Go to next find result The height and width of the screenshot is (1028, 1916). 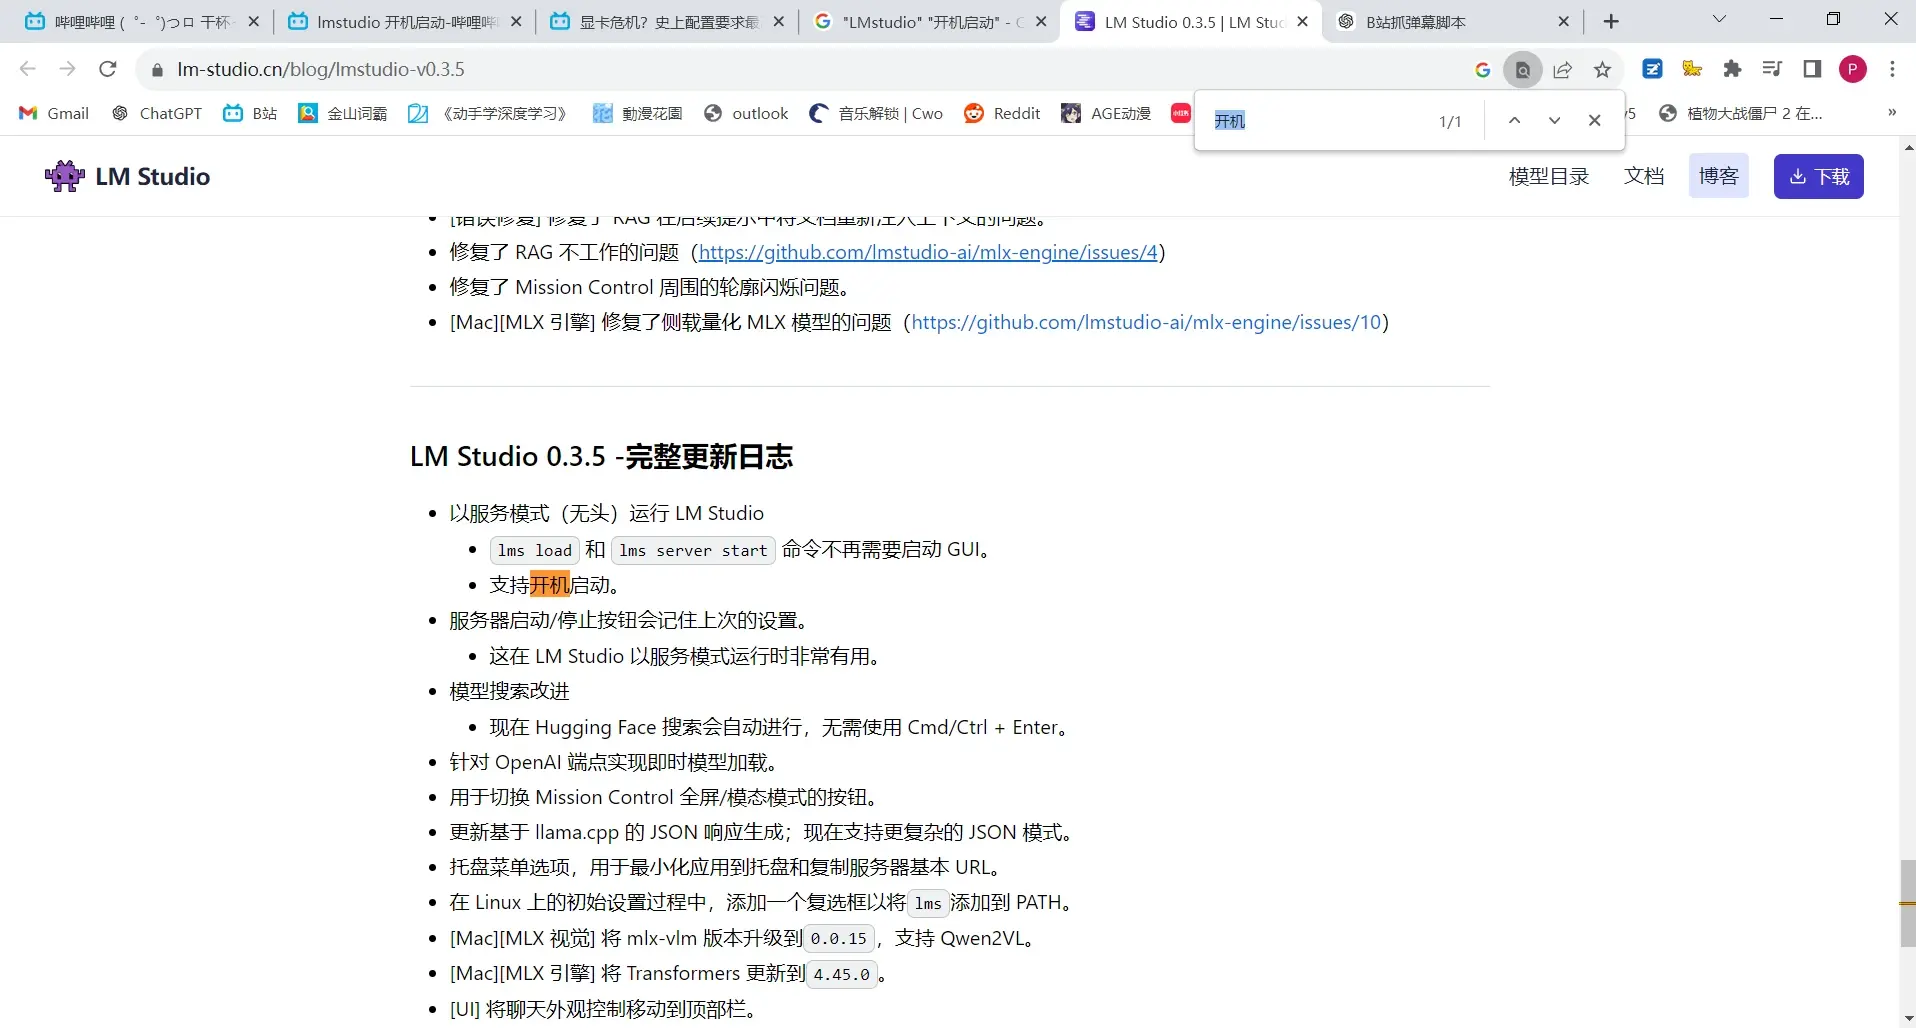click(x=1554, y=121)
